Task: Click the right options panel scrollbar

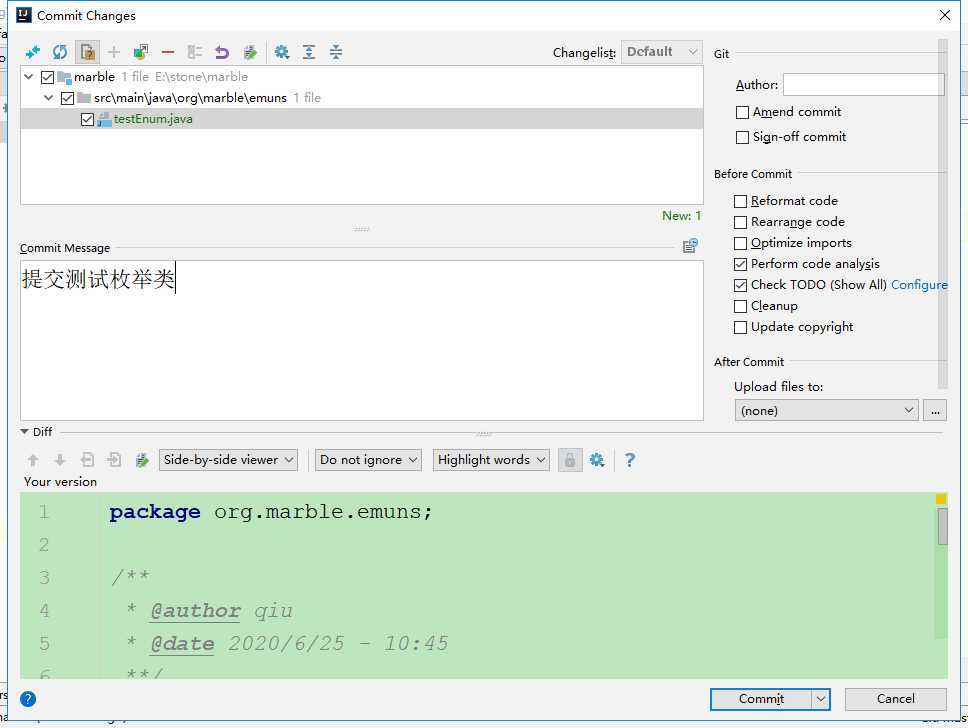Action: click(942, 214)
